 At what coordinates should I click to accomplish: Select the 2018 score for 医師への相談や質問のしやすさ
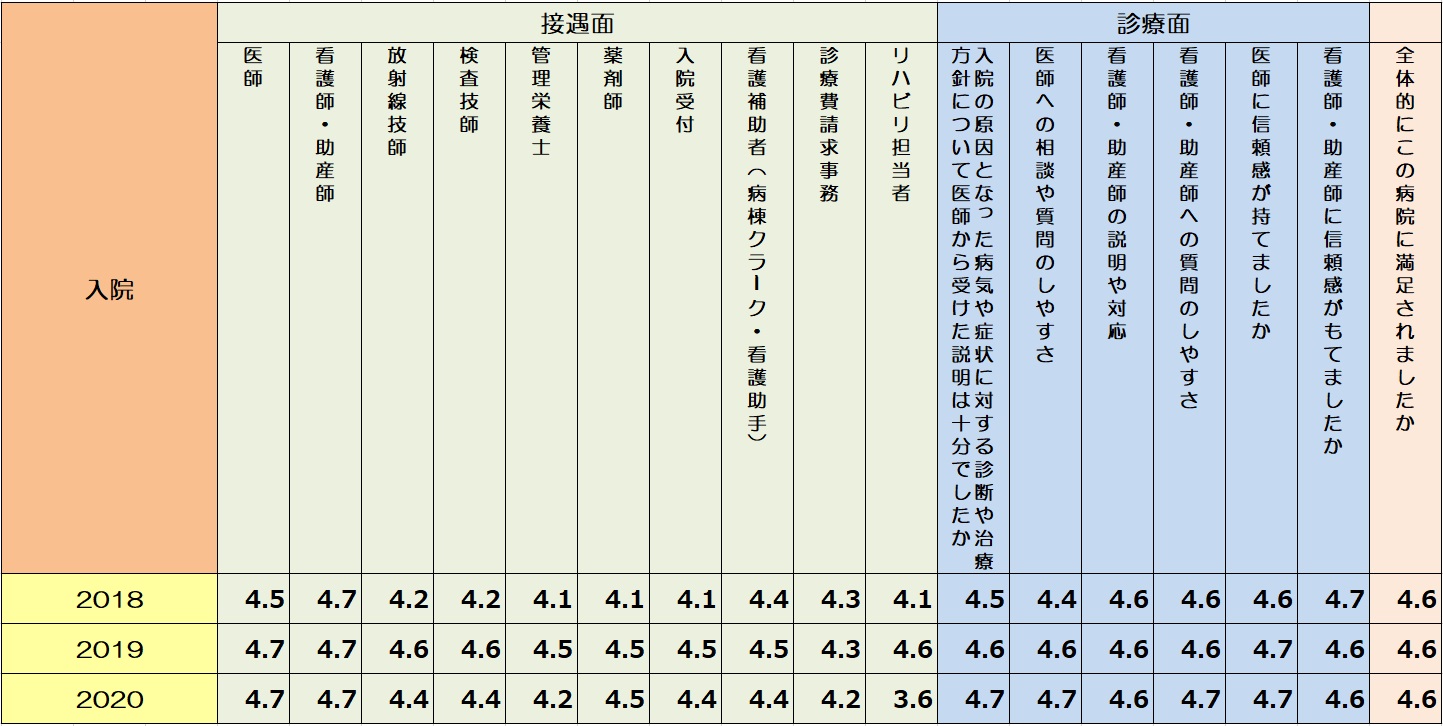click(1046, 599)
